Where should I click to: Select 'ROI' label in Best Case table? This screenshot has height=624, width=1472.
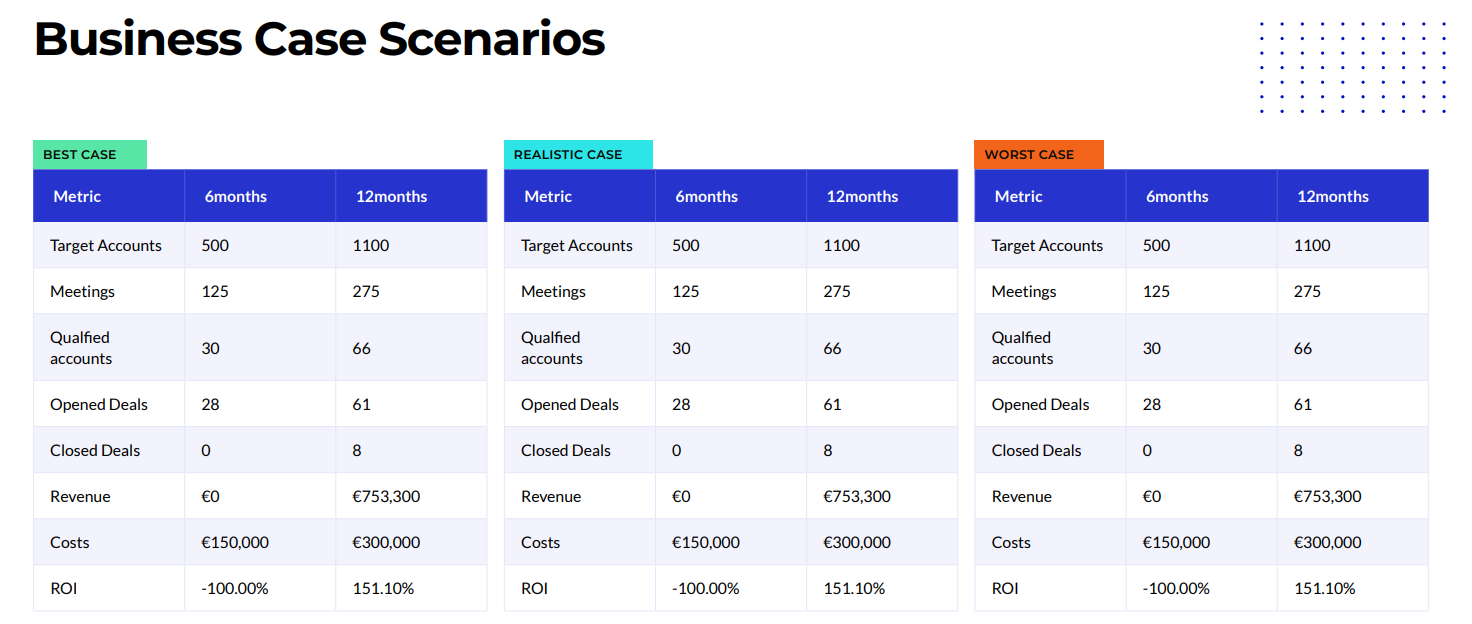pyautogui.click(x=63, y=588)
